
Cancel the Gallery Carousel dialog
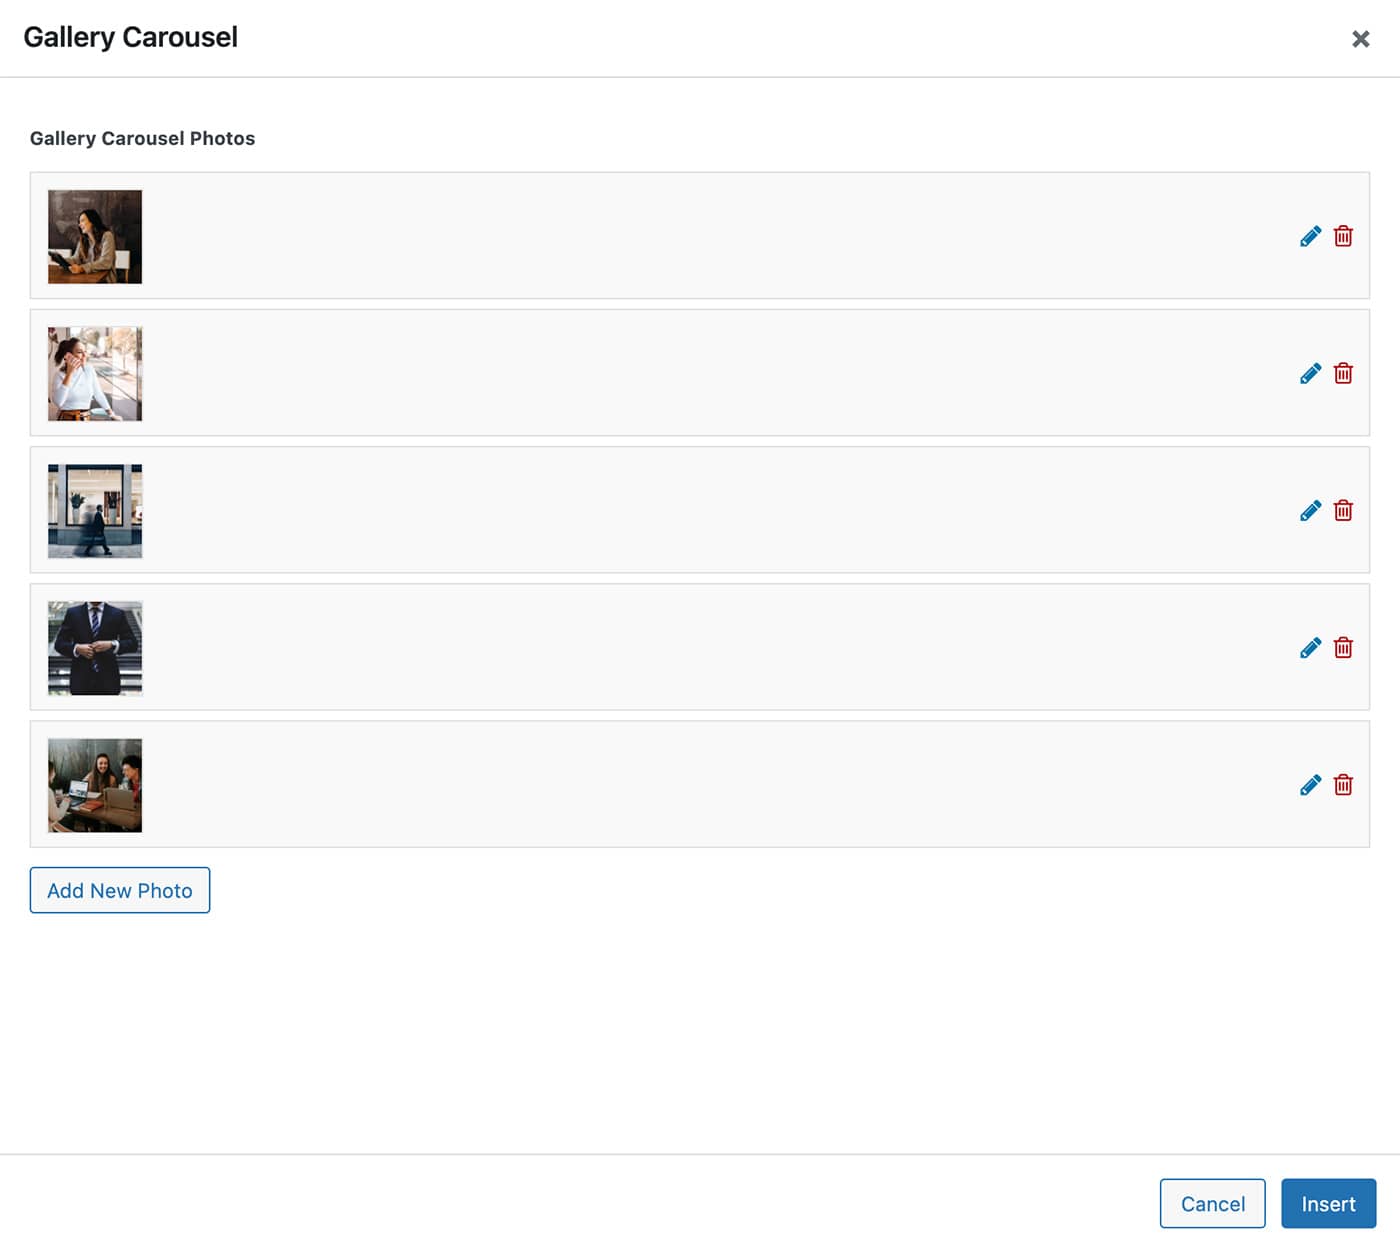coord(1212,1203)
